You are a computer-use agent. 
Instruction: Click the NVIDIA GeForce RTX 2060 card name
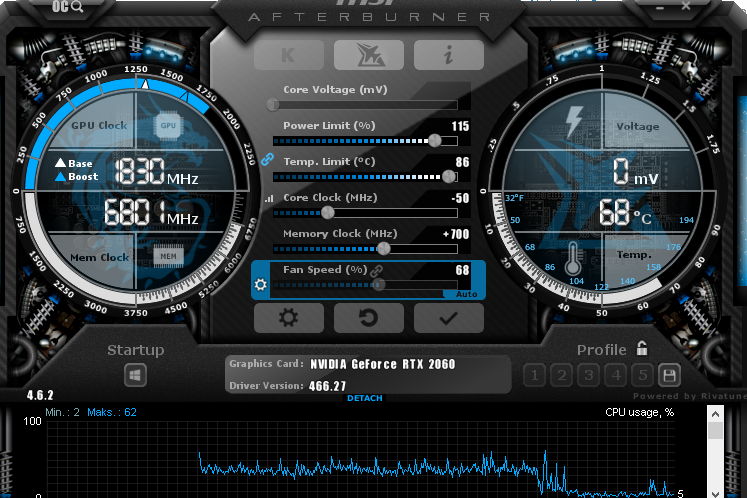click(x=383, y=365)
